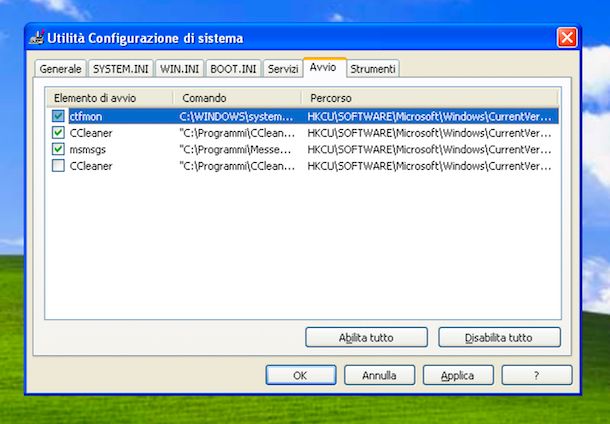Disable the msmsgs startup checkbox
The image size is (610, 424).
click(58, 149)
